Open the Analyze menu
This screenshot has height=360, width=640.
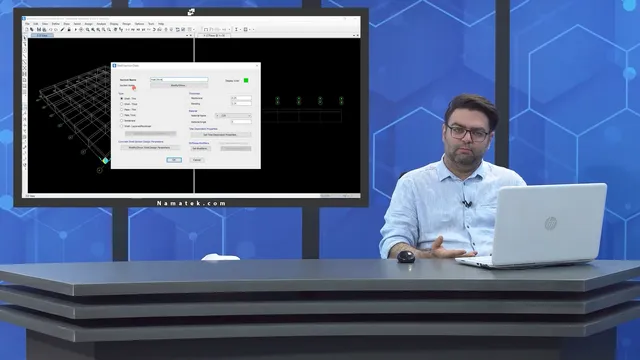click(x=101, y=24)
